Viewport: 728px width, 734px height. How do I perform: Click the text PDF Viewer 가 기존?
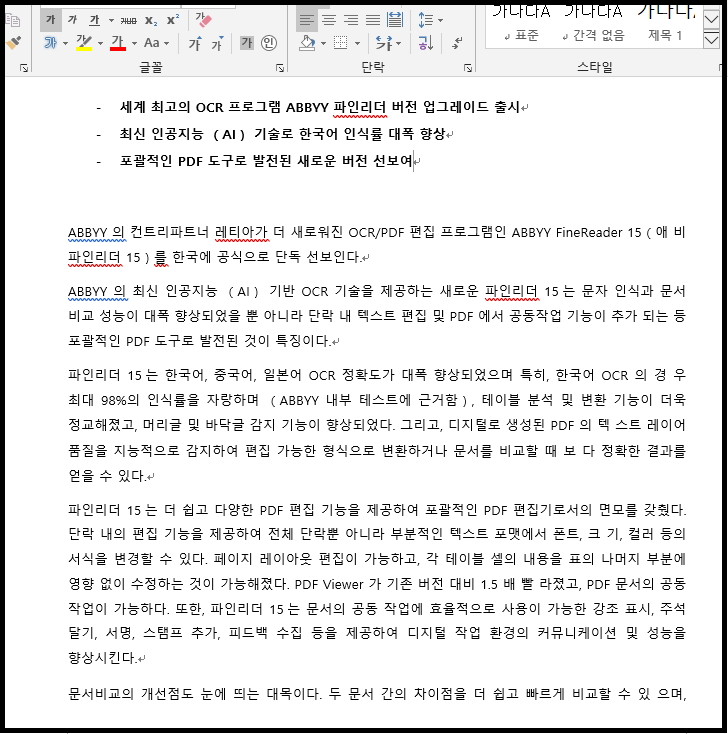point(351,585)
